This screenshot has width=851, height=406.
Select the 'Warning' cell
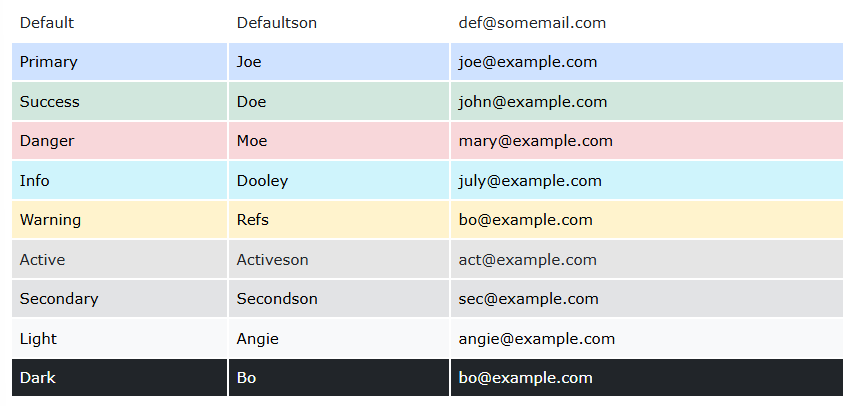119,220
